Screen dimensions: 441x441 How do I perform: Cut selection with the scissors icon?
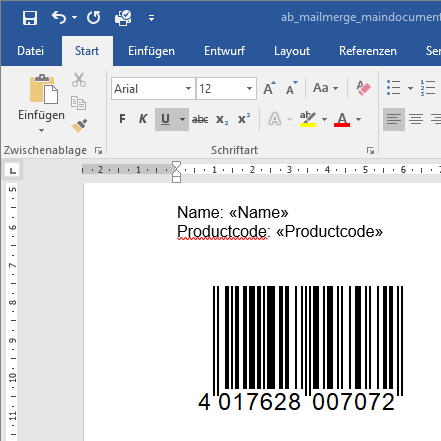(79, 80)
